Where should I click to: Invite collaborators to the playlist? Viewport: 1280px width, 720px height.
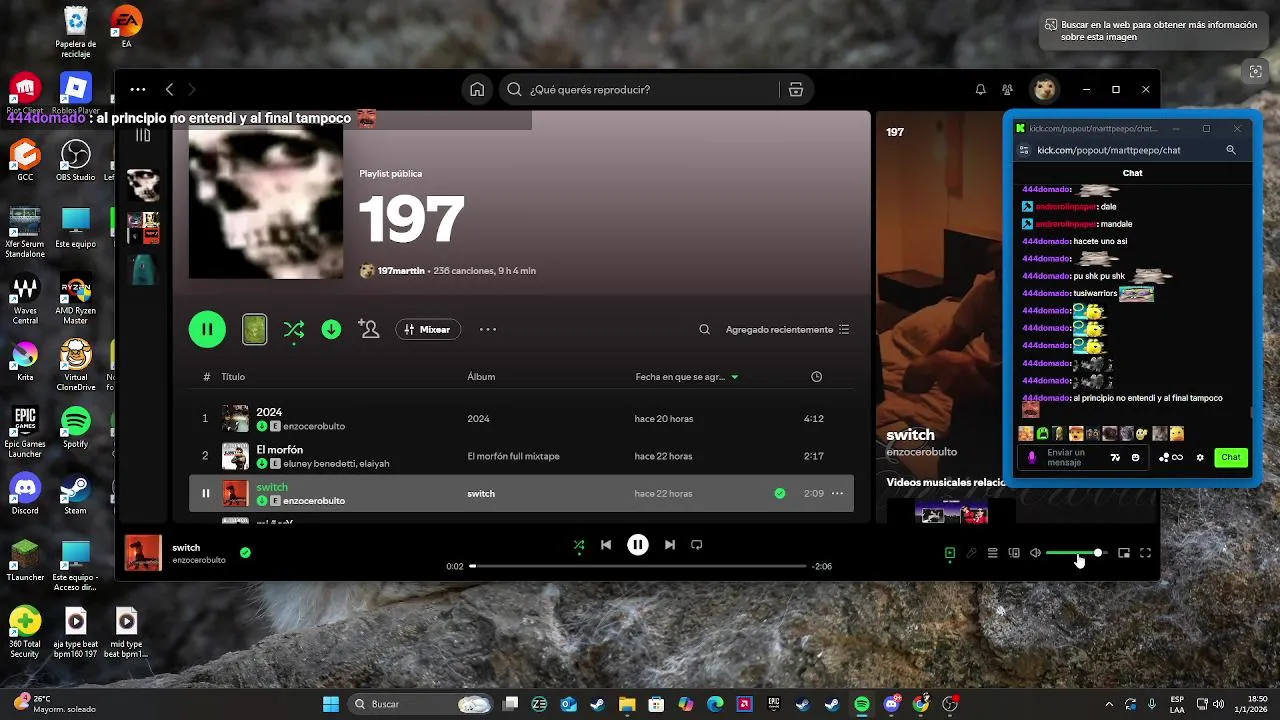coord(369,329)
